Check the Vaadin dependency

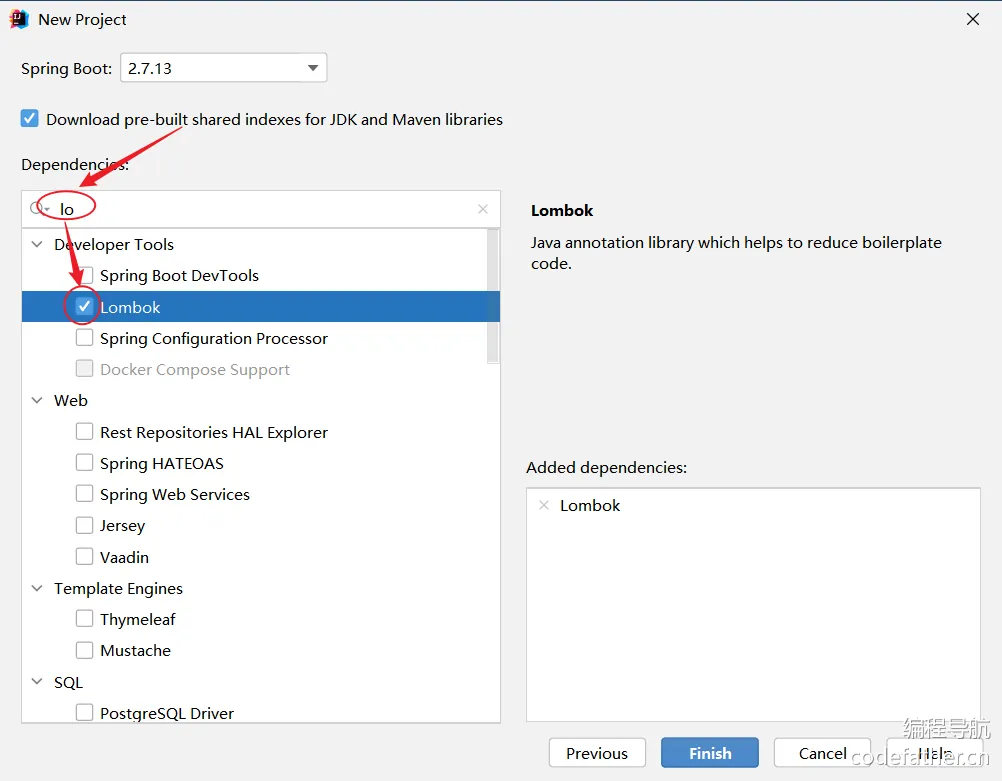click(x=84, y=556)
